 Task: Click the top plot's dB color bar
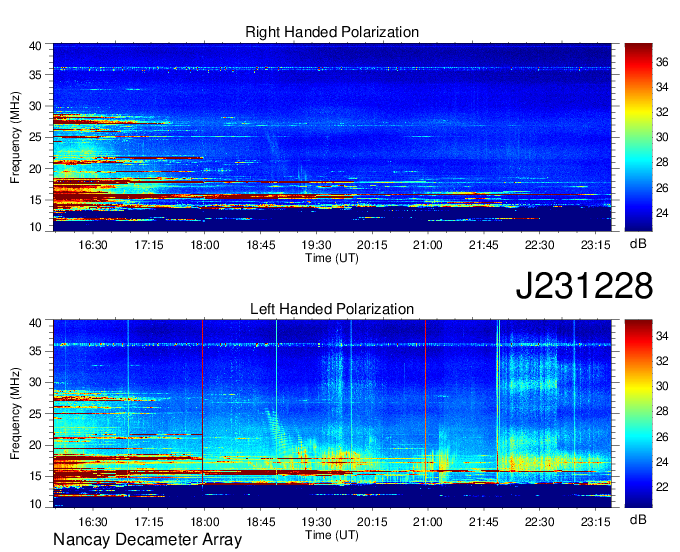coord(638,137)
